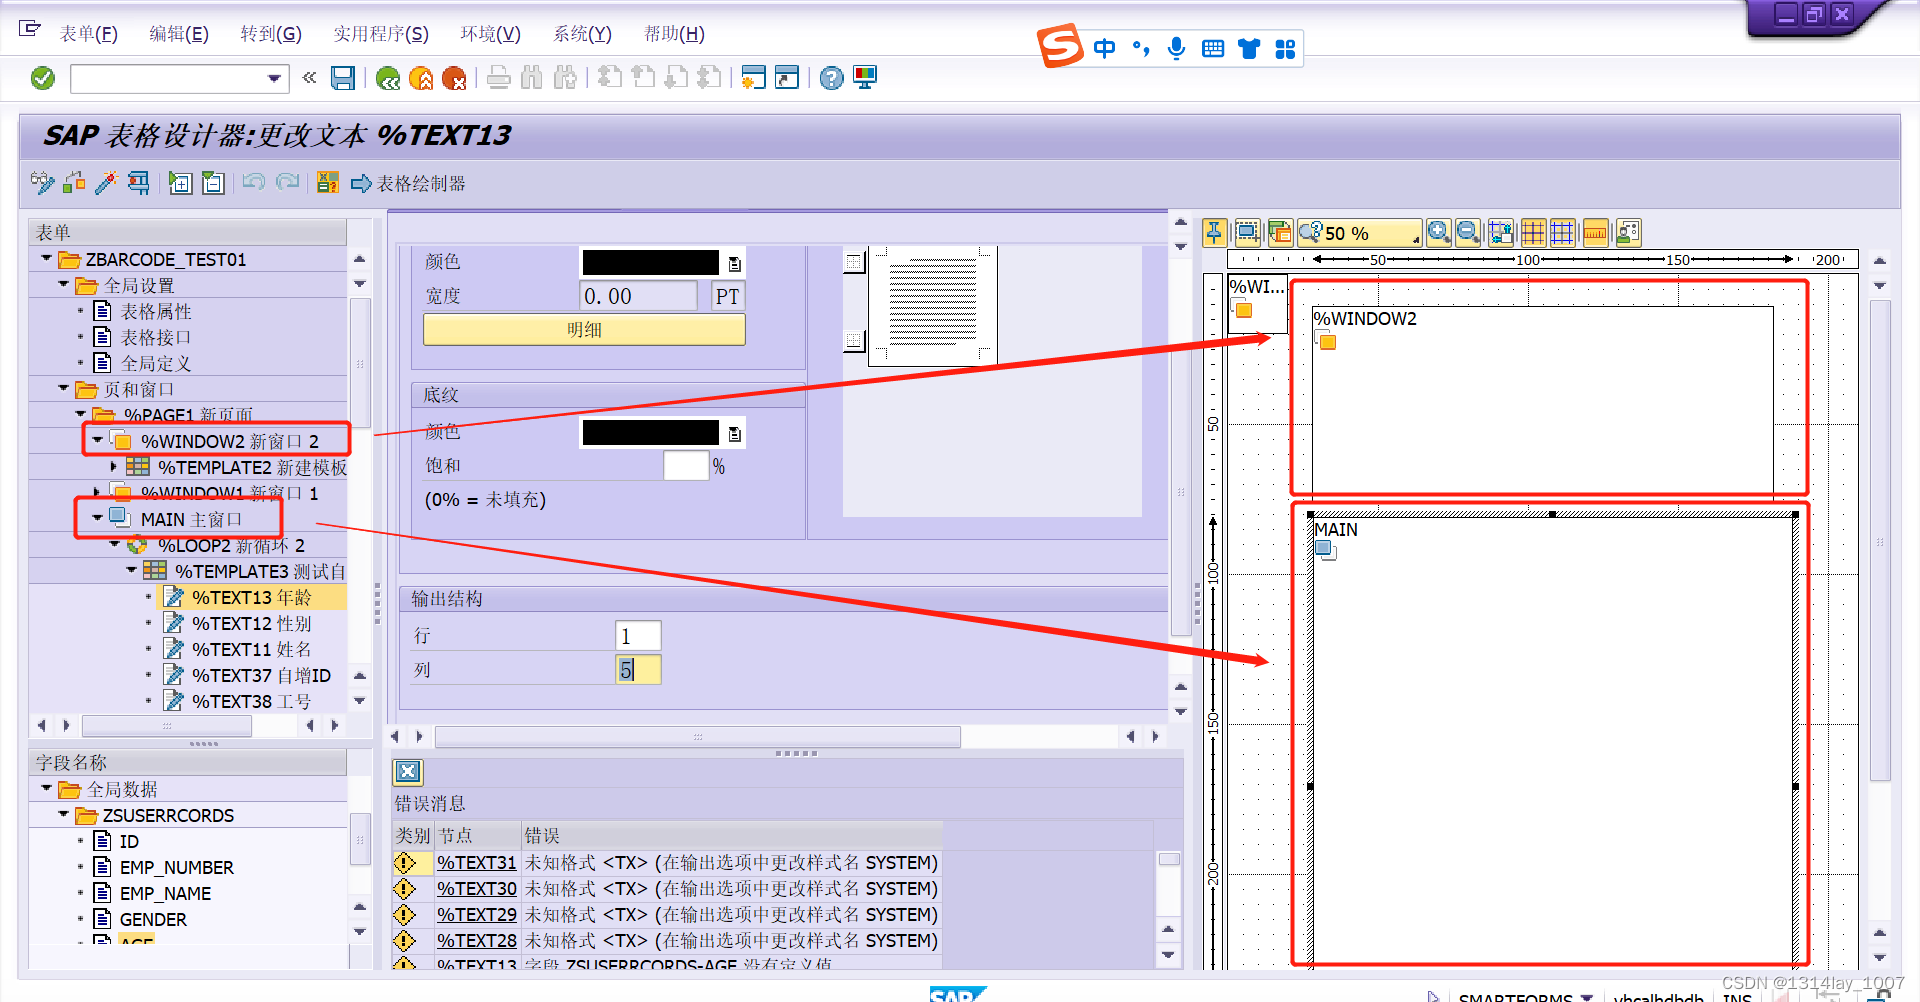Click the Generate shortcut icon
The width and height of the screenshot is (1920, 1002).
(x=788, y=78)
